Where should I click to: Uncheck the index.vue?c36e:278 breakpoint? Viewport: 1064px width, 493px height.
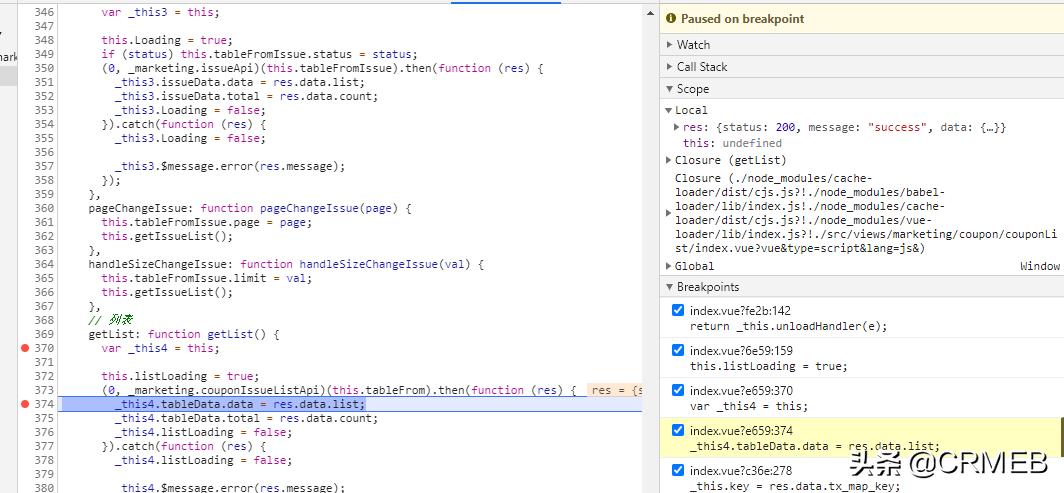coord(678,470)
